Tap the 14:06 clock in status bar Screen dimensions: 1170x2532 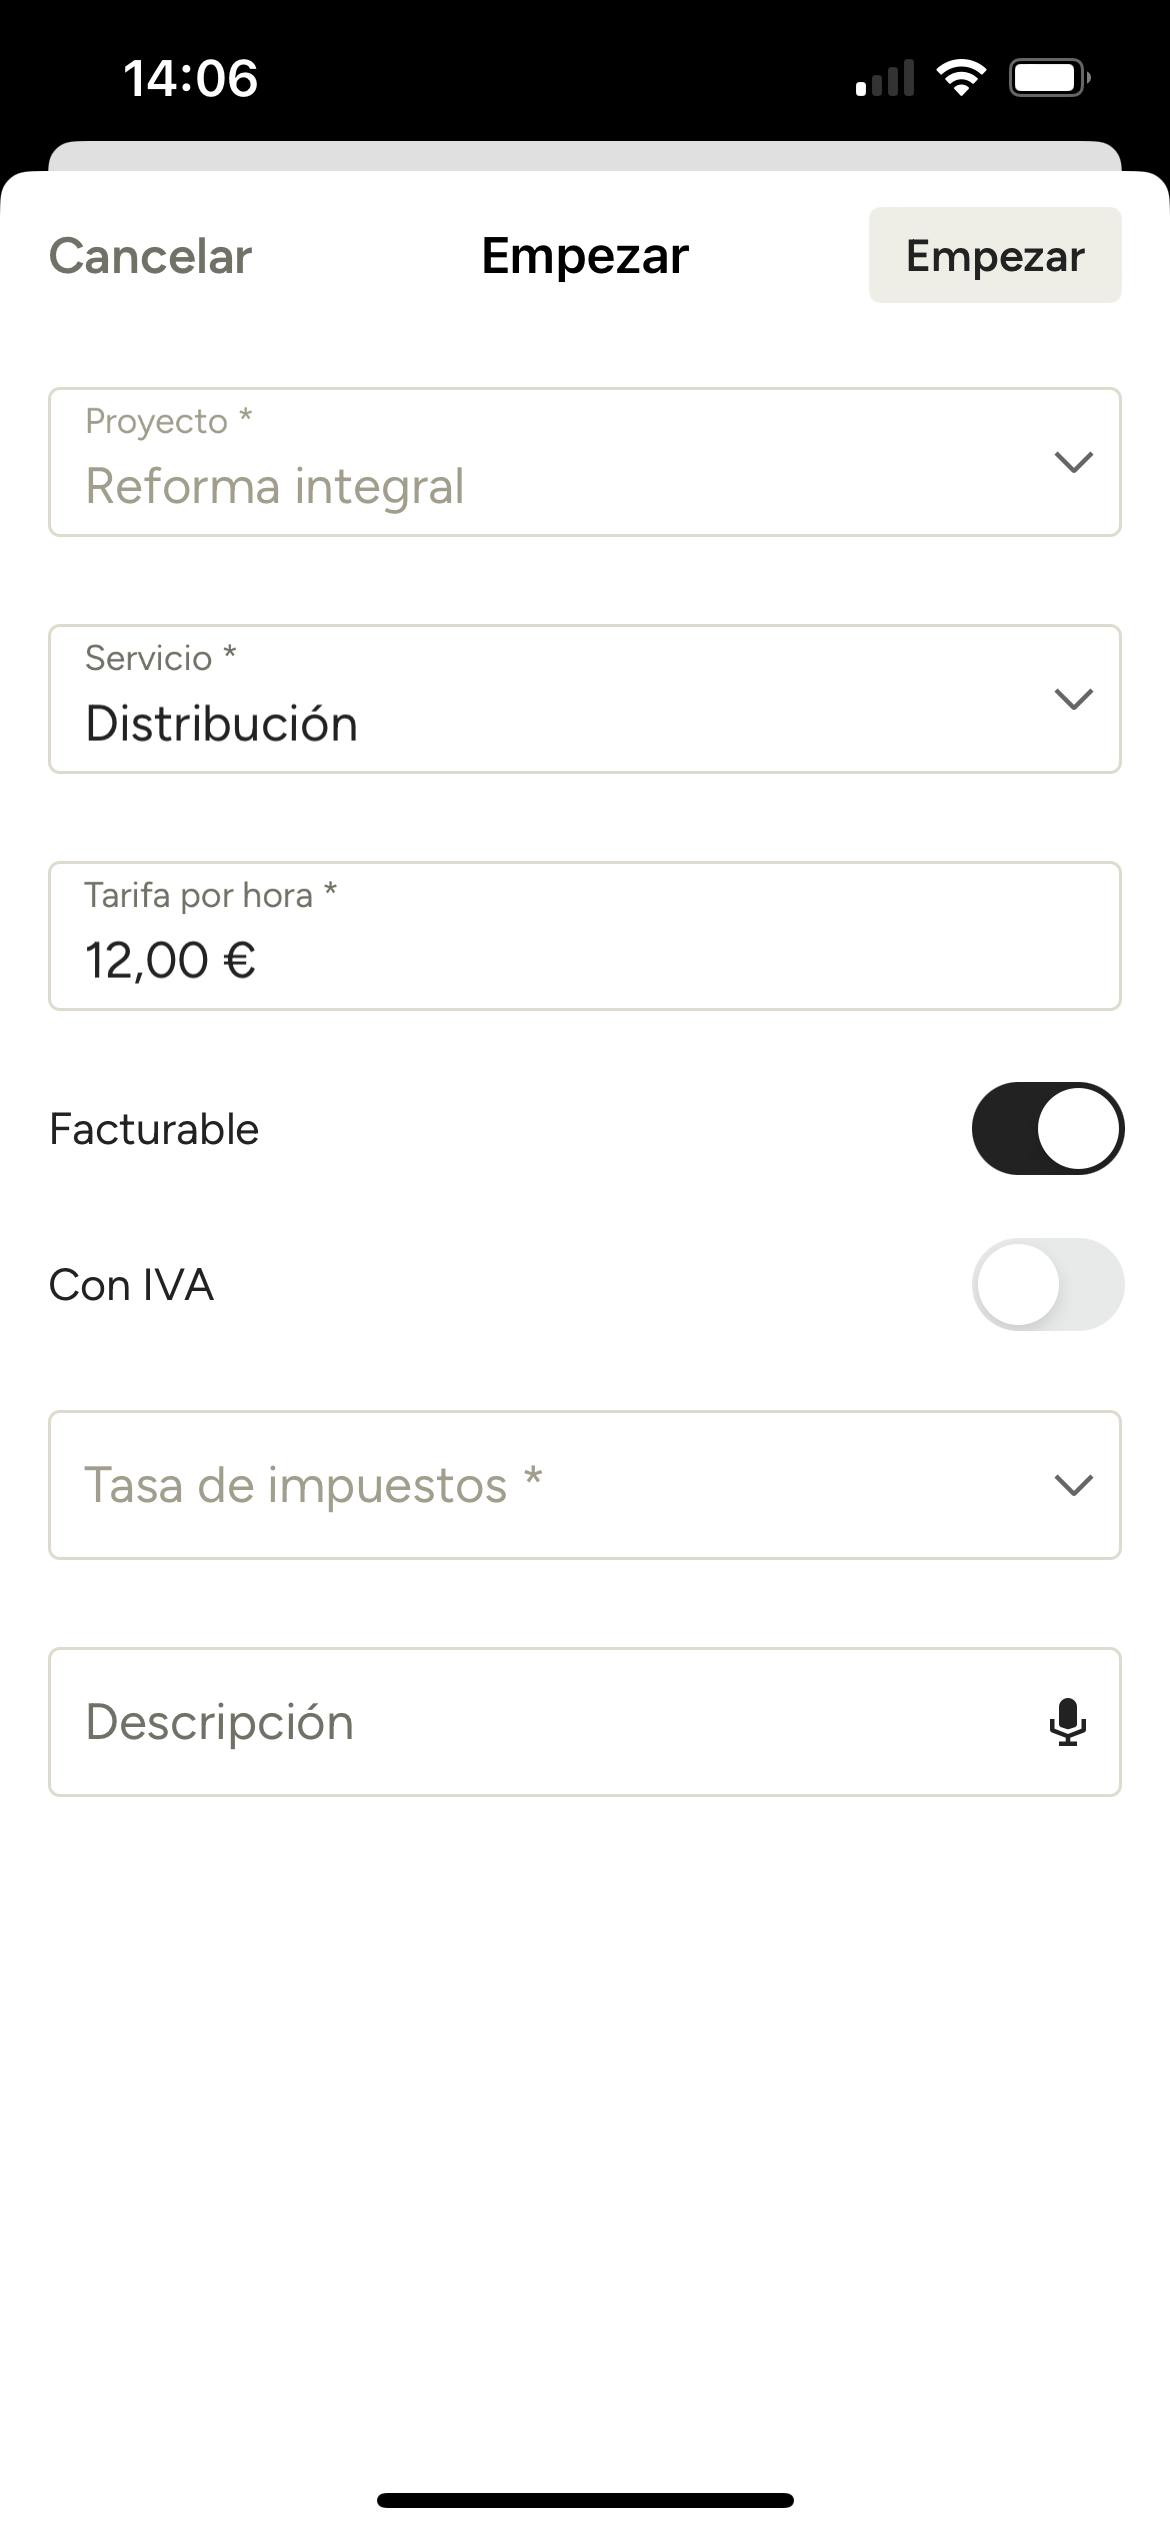(190, 78)
